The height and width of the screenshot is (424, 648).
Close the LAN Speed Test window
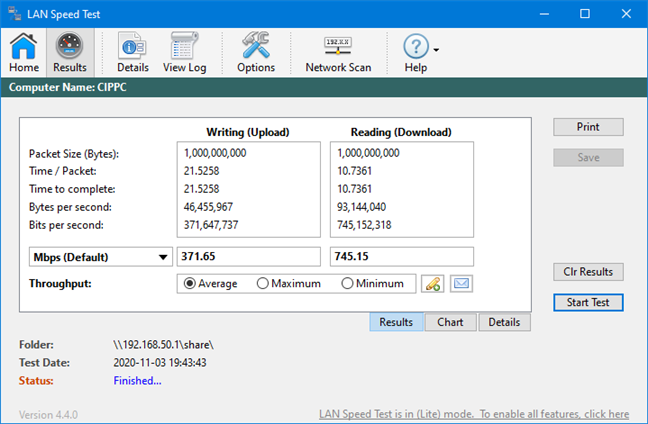[626, 14]
